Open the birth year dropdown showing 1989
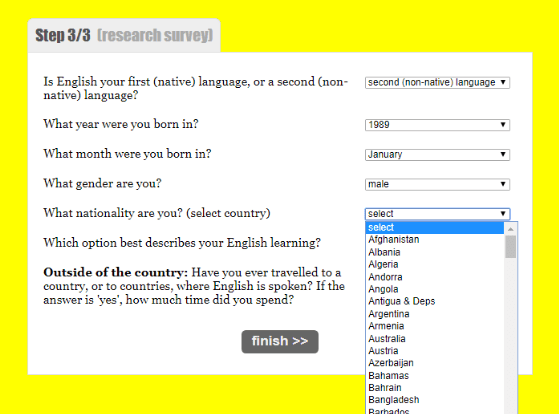The height and width of the screenshot is (414, 559). point(437,125)
